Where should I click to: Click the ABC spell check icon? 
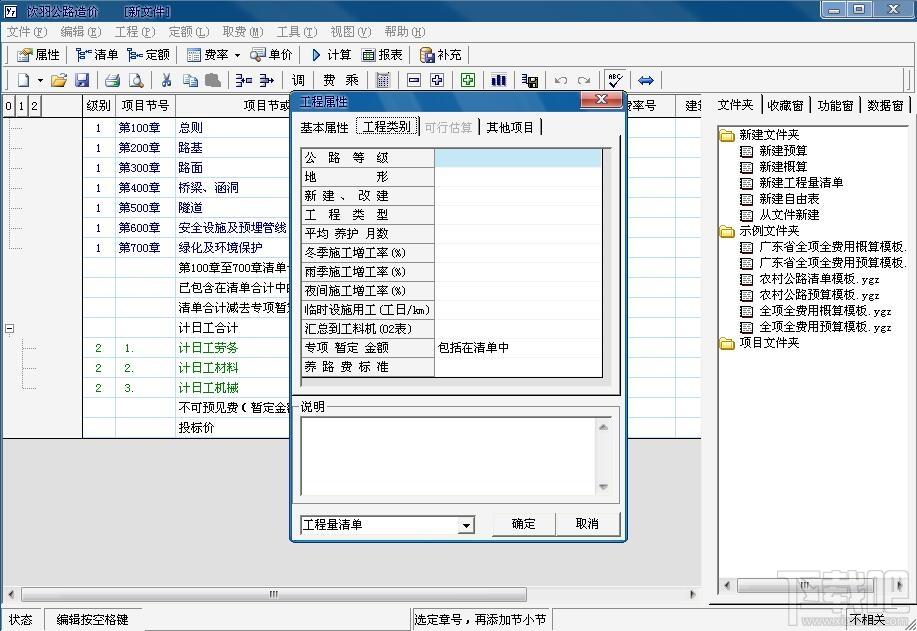[615, 80]
